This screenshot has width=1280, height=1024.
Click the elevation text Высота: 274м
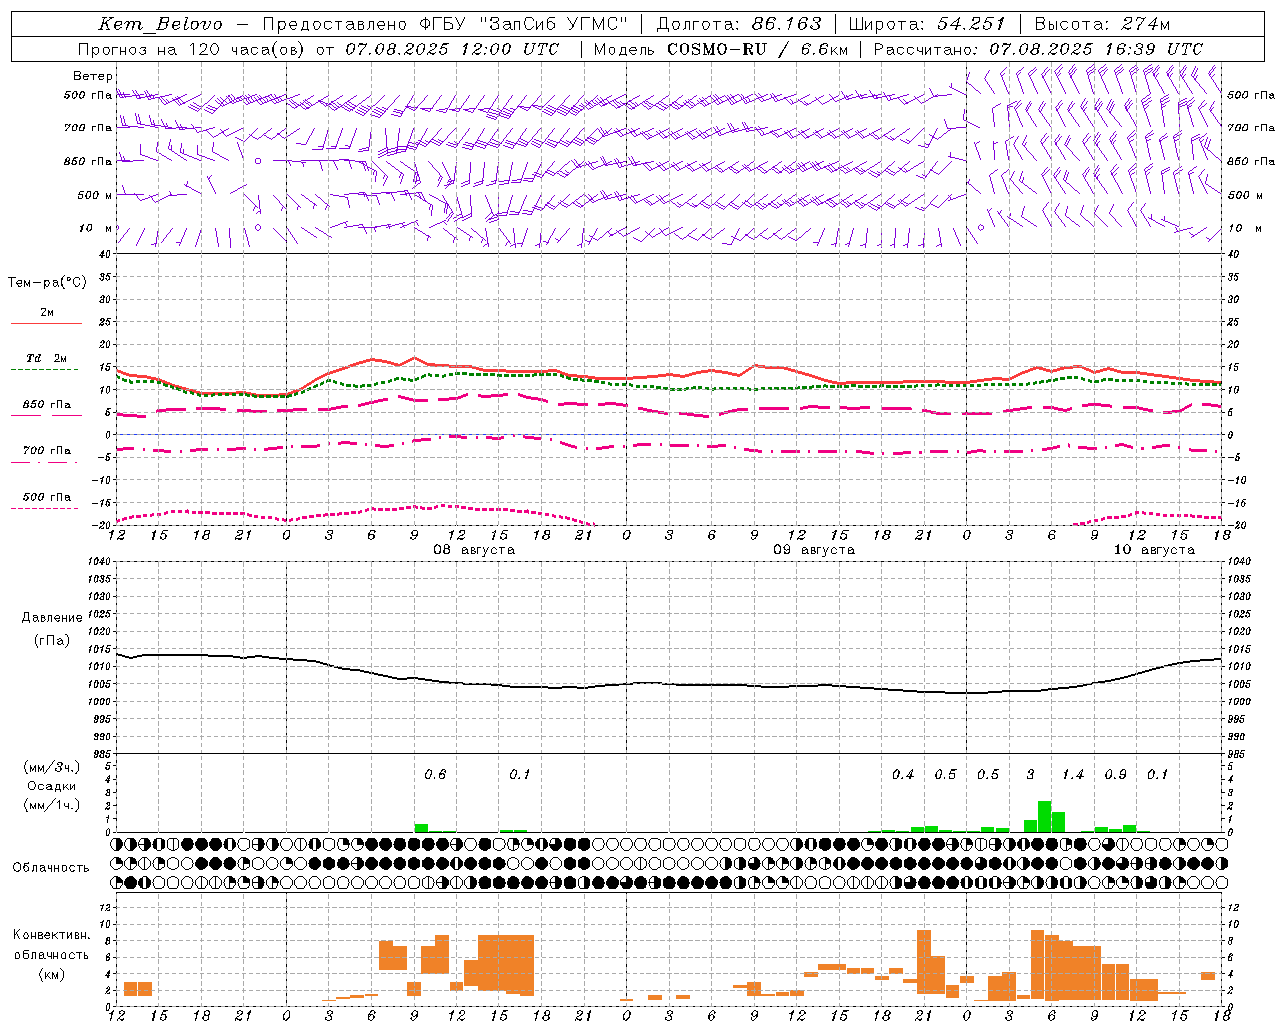1102,24
